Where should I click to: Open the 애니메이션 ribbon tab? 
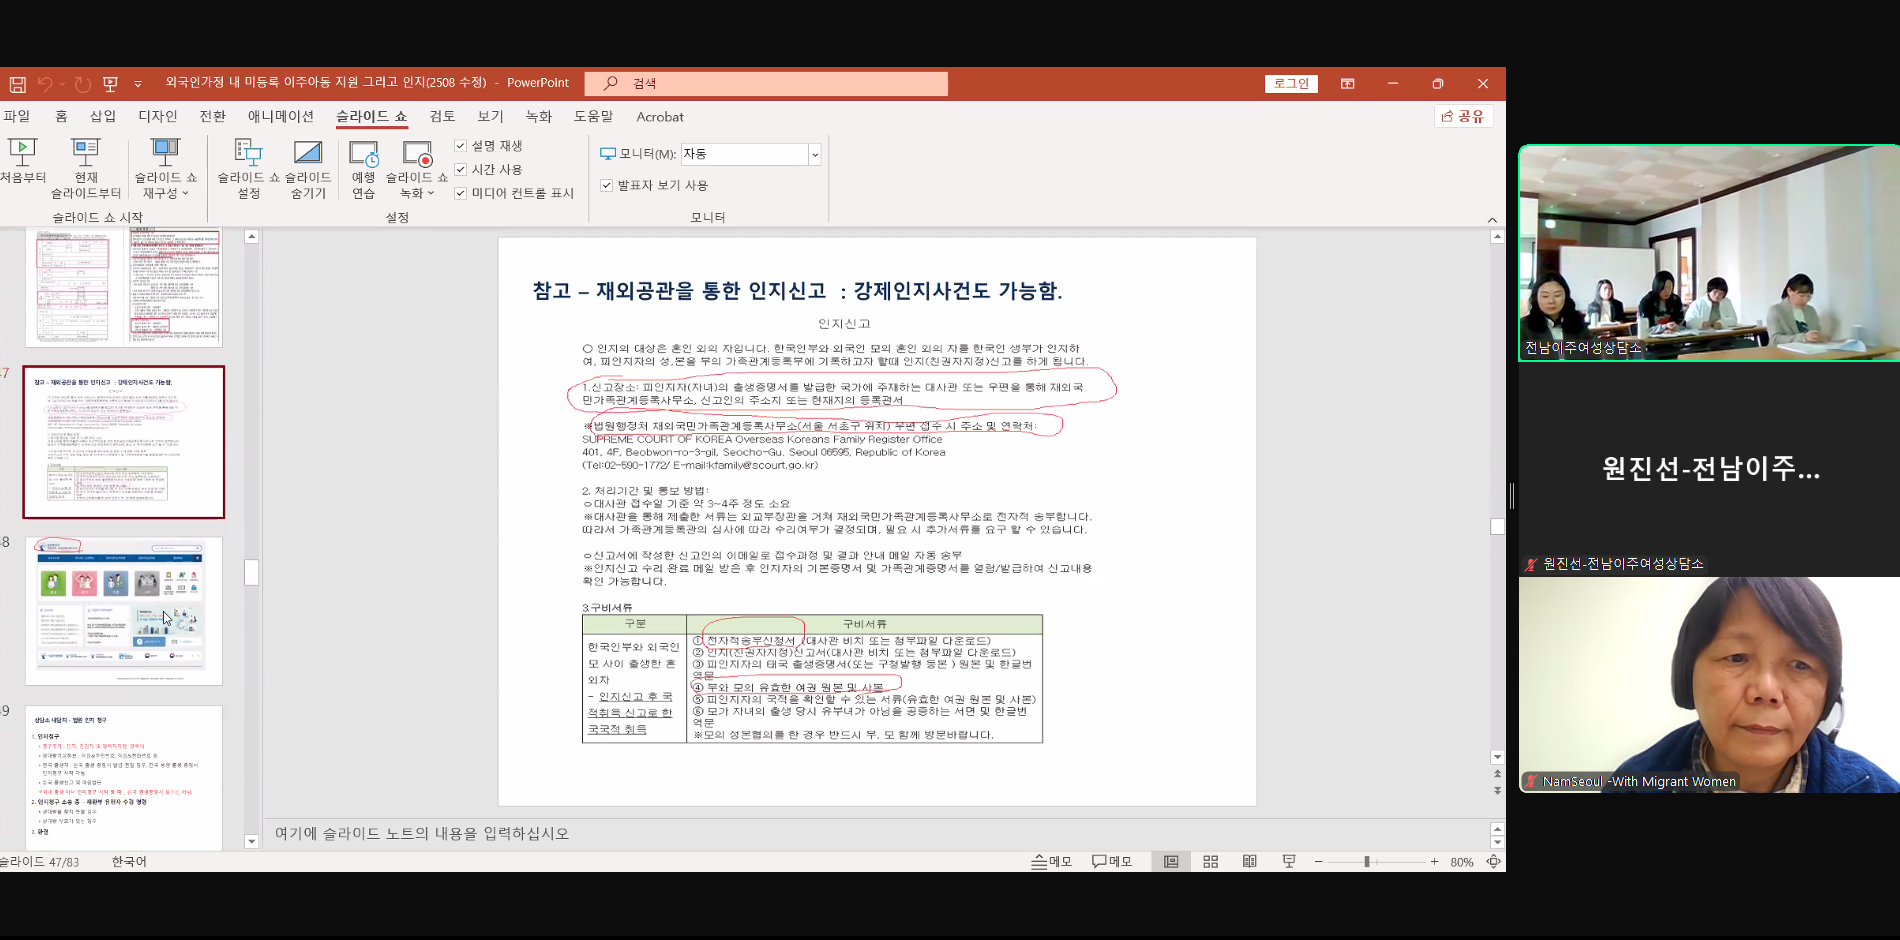(280, 117)
